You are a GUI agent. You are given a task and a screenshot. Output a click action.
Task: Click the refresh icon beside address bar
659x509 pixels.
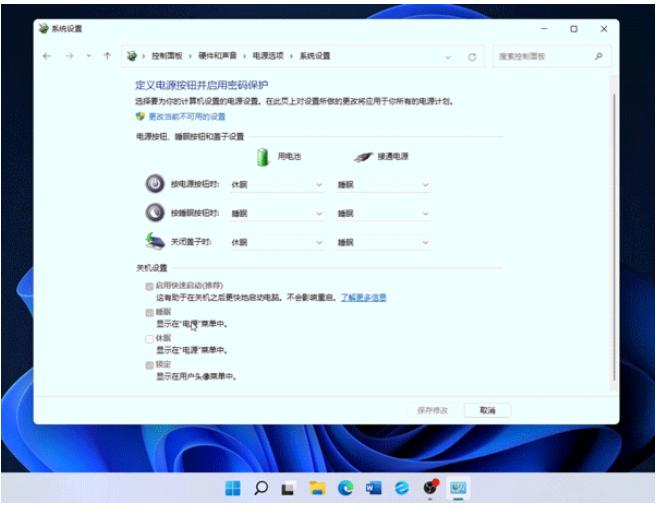(x=472, y=57)
